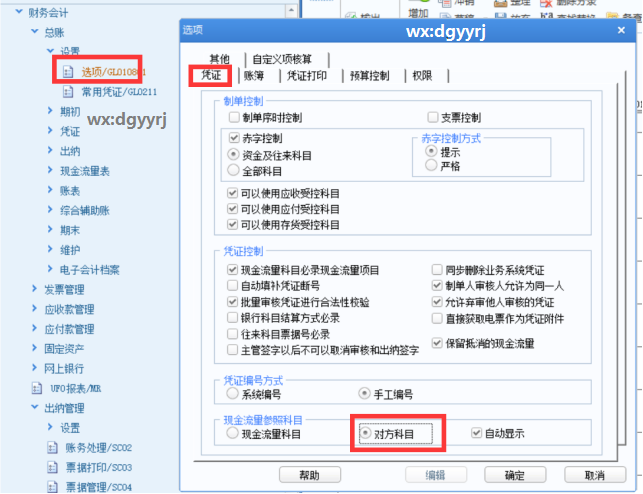643x494 pixels.
Task: Click the 确定 button
Action: pyautogui.click(x=514, y=475)
